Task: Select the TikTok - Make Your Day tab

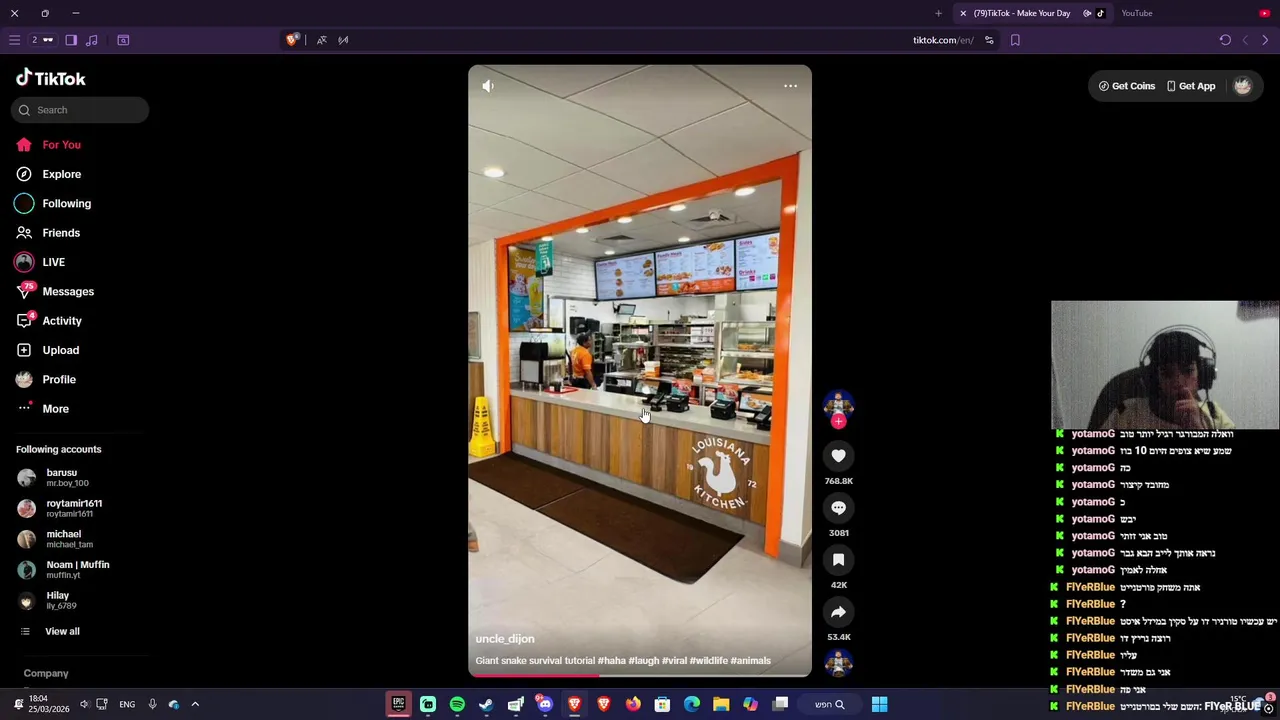Action: (x=1022, y=13)
